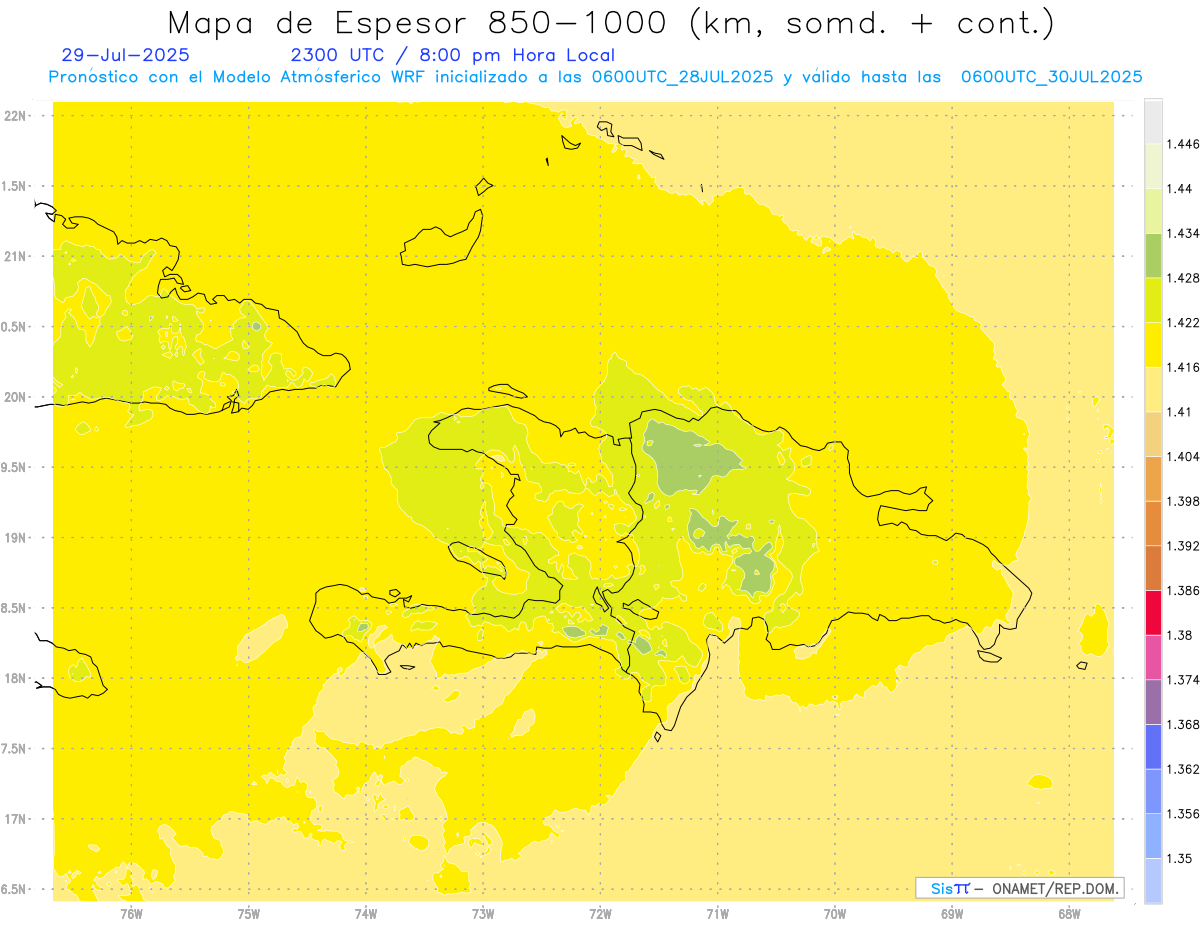Image resolution: width=1200 pixels, height=927 pixels.
Task: Click the red legend swatch above 1.38
Action: coord(1153,612)
